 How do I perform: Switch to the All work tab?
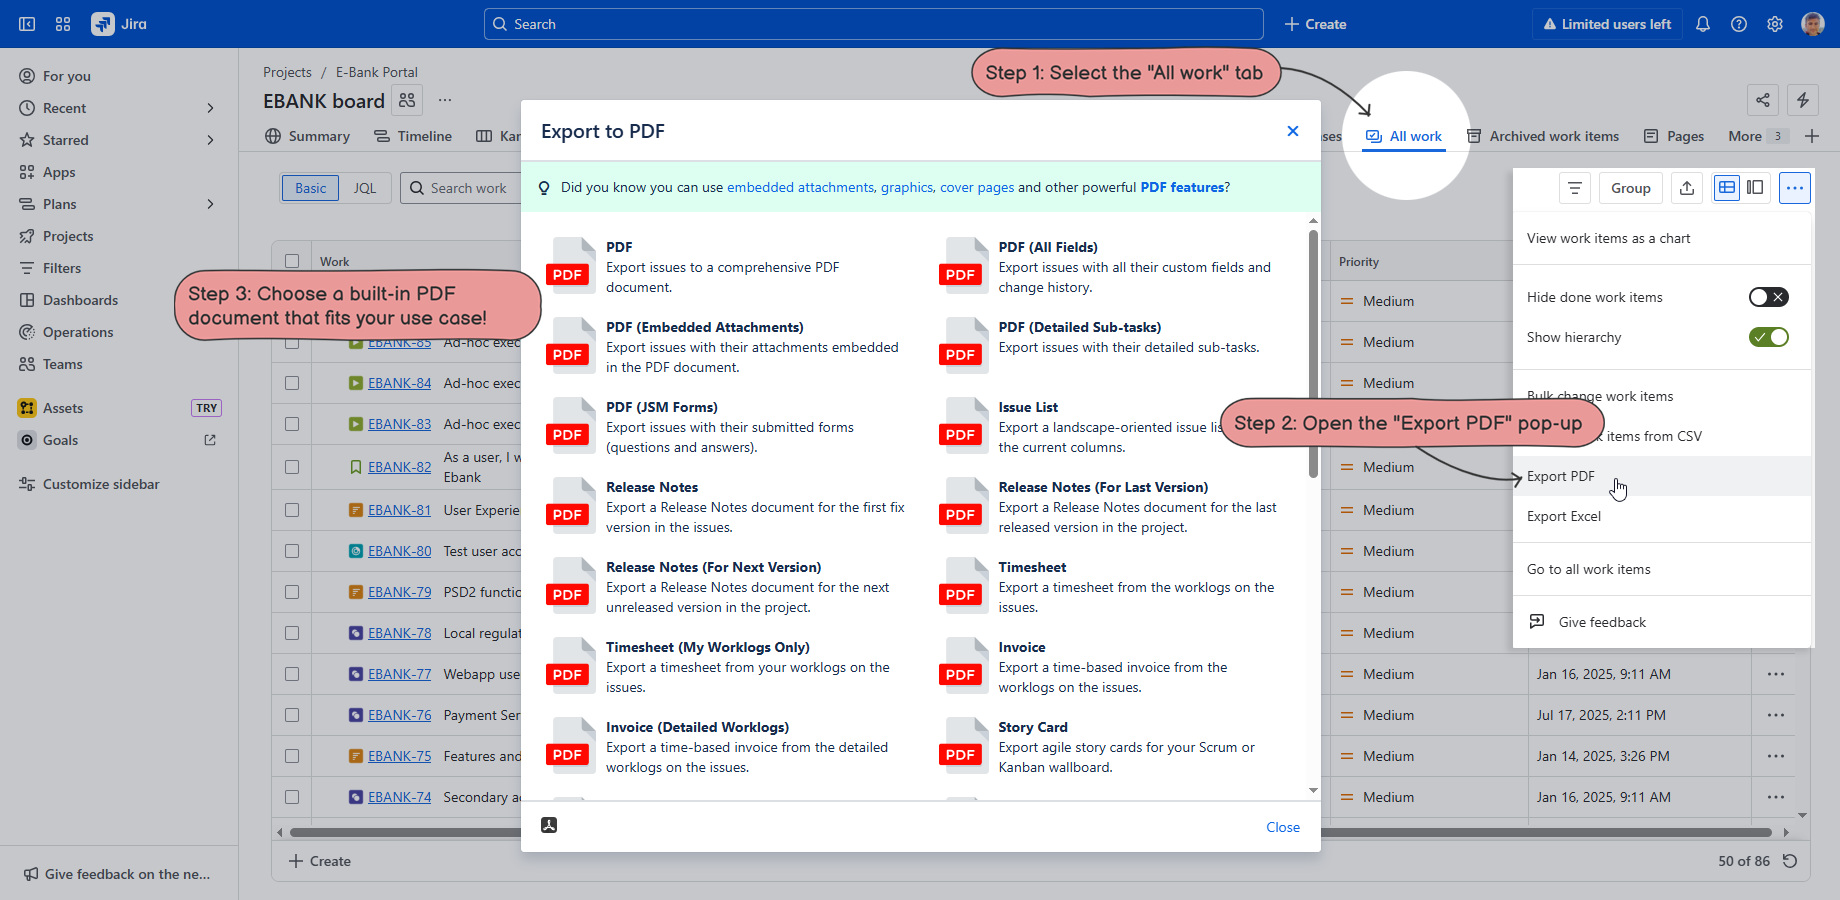1404,136
